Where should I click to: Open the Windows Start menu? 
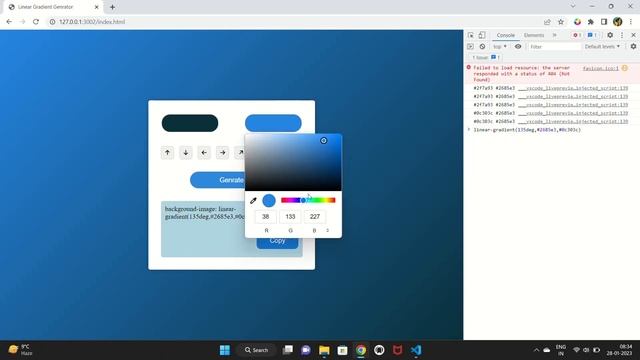coord(225,350)
